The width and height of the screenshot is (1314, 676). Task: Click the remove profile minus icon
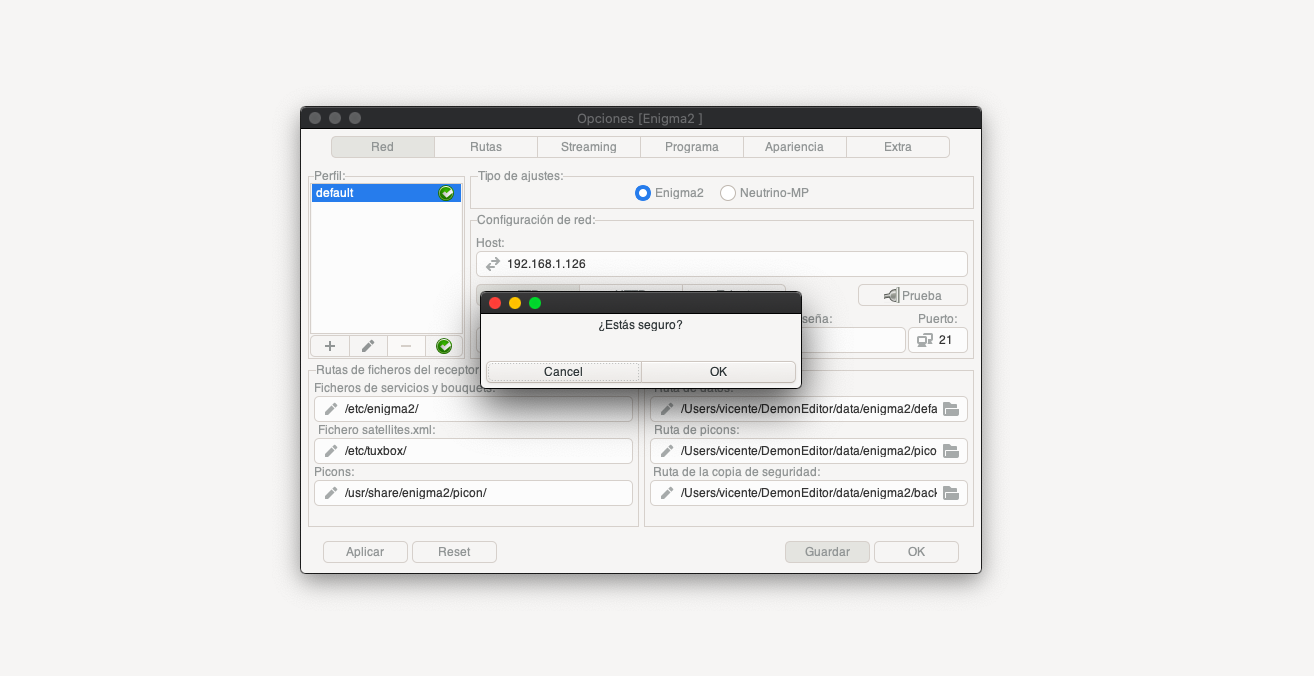(x=406, y=346)
